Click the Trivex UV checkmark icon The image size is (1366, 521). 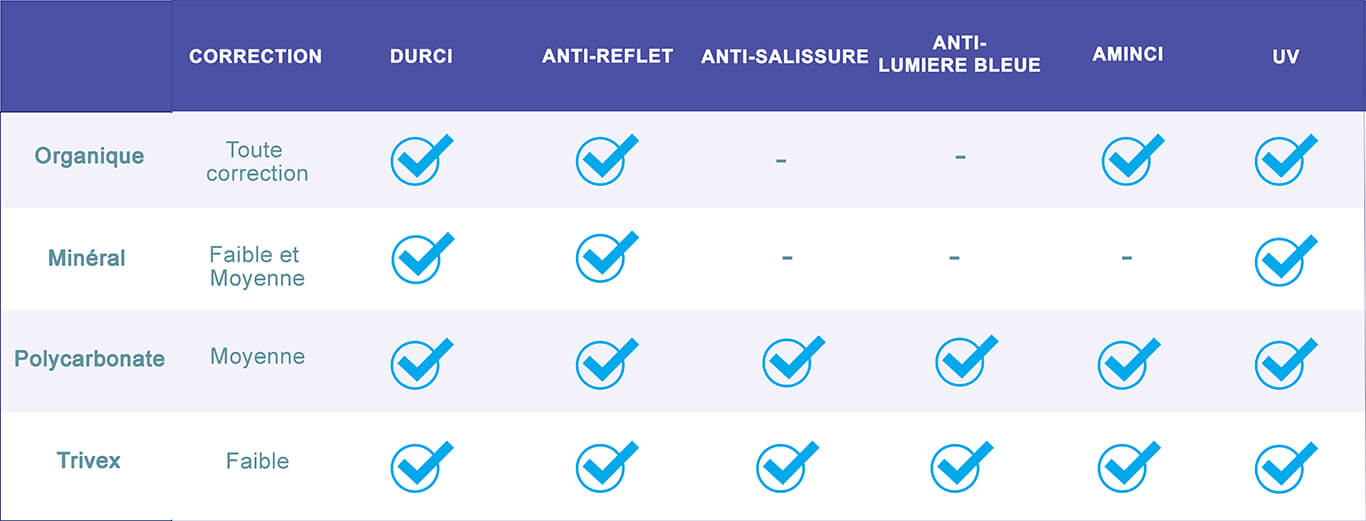tap(1286, 467)
